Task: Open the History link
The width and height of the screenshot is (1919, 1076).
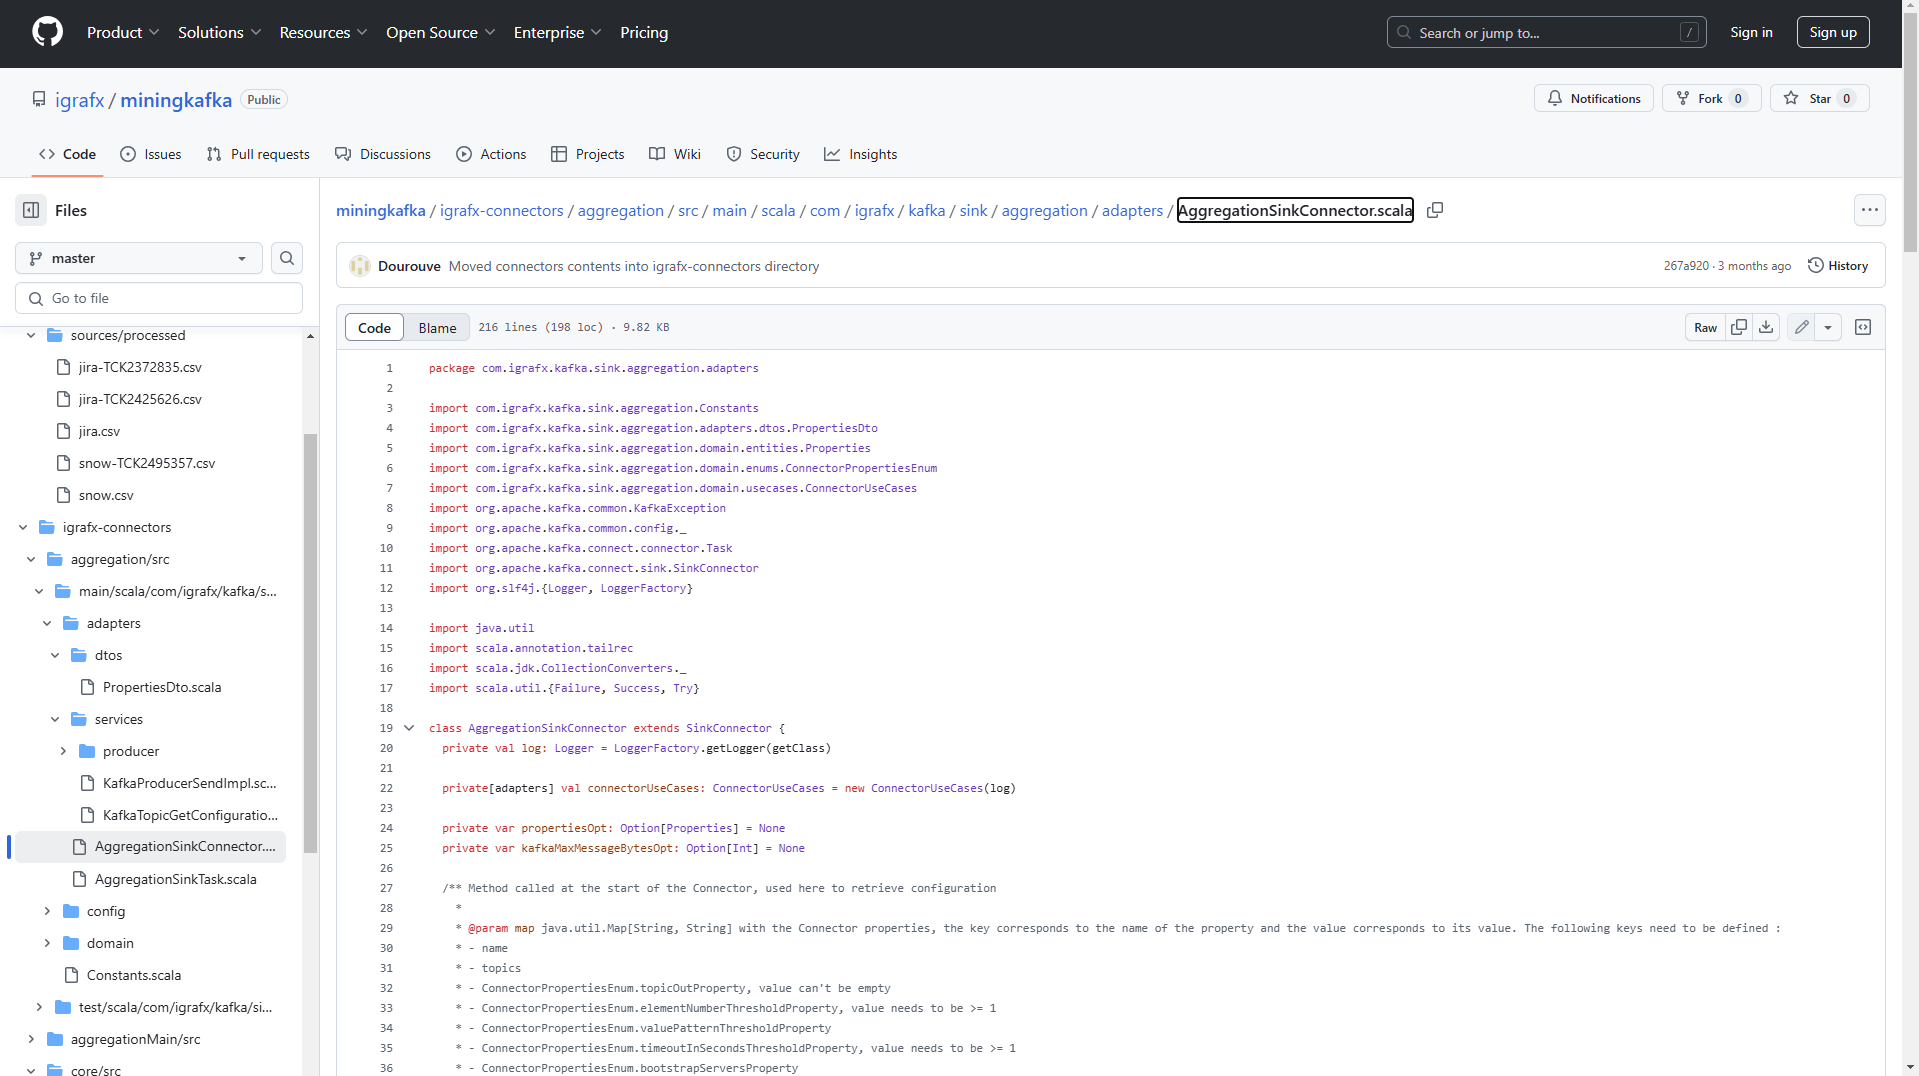Action: point(1838,266)
